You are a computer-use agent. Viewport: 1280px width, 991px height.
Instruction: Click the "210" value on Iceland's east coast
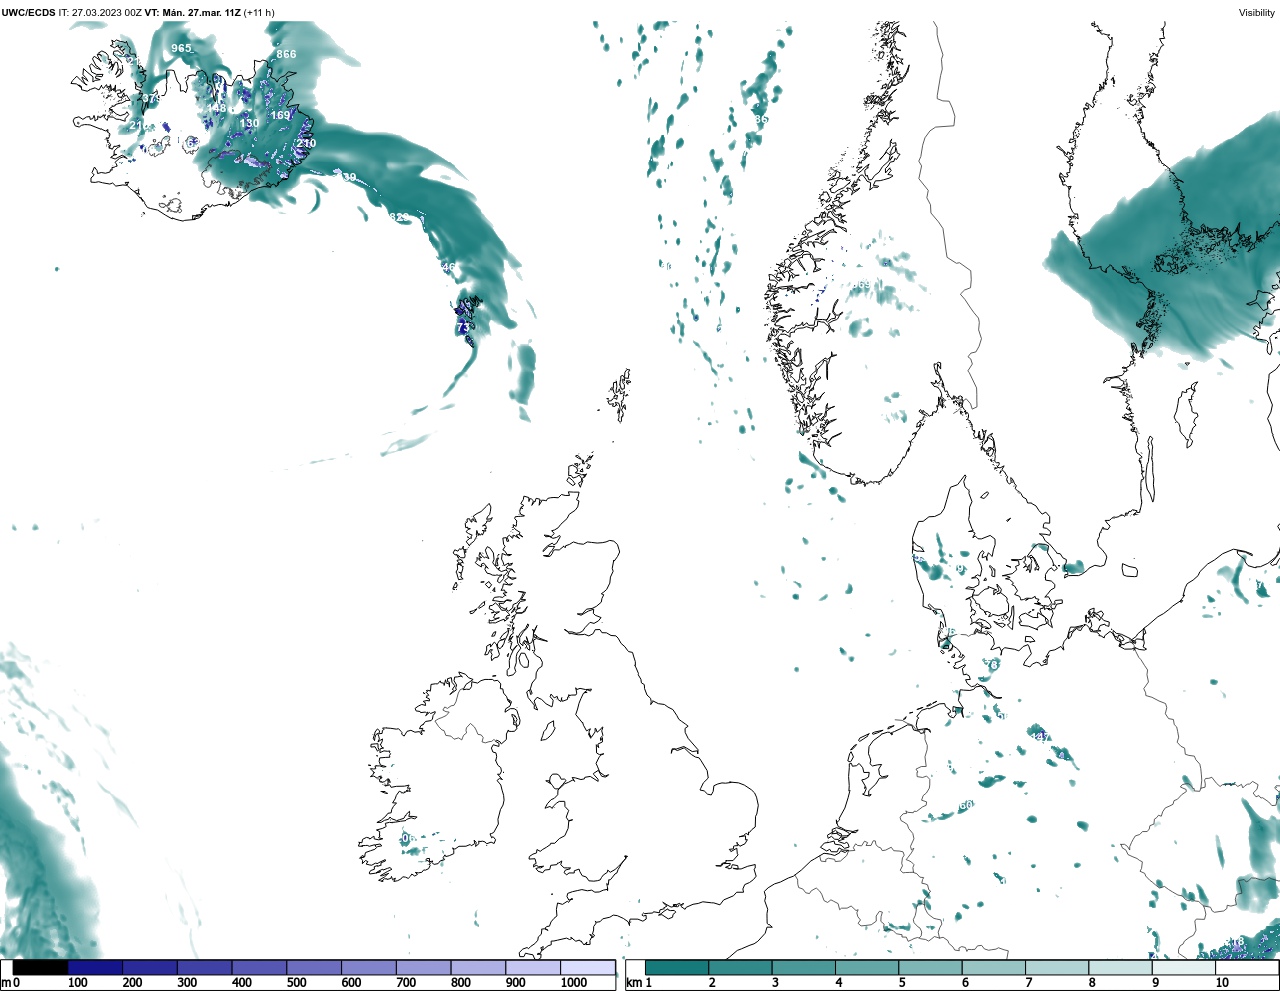pos(306,143)
